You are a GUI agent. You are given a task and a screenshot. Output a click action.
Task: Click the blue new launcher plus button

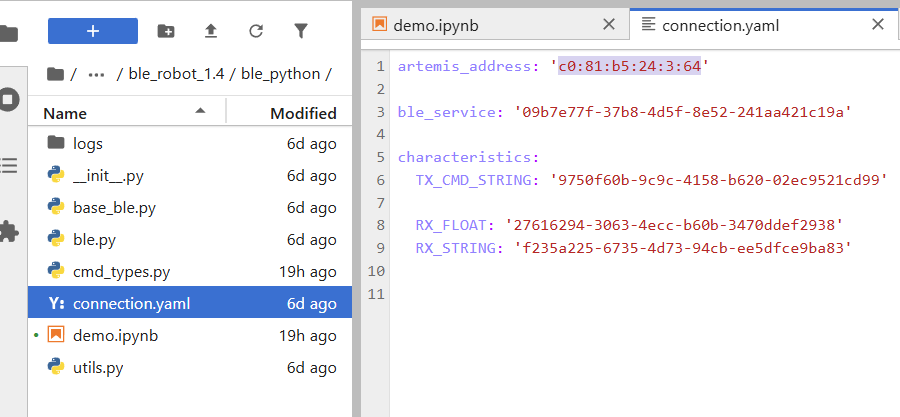coord(92,31)
